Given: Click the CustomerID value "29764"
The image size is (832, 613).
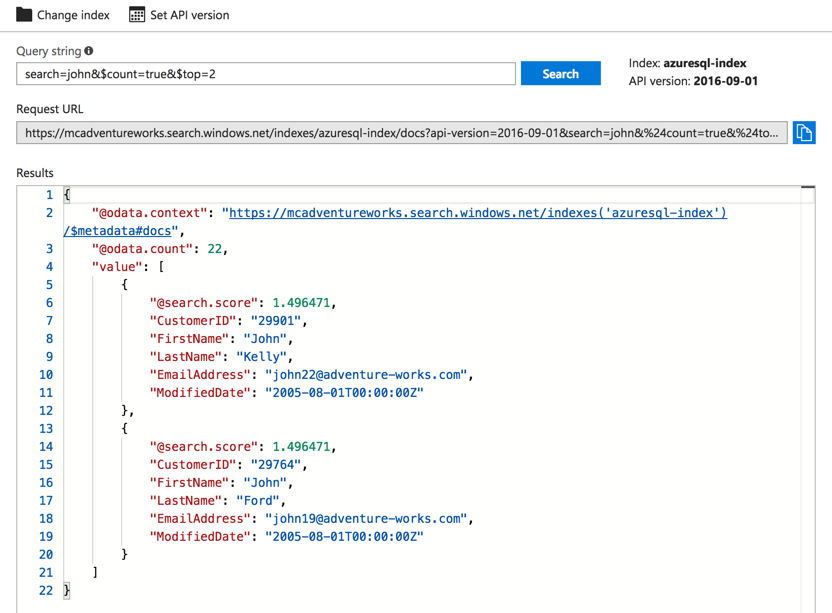Looking at the screenshot, I should coord(277,465).
